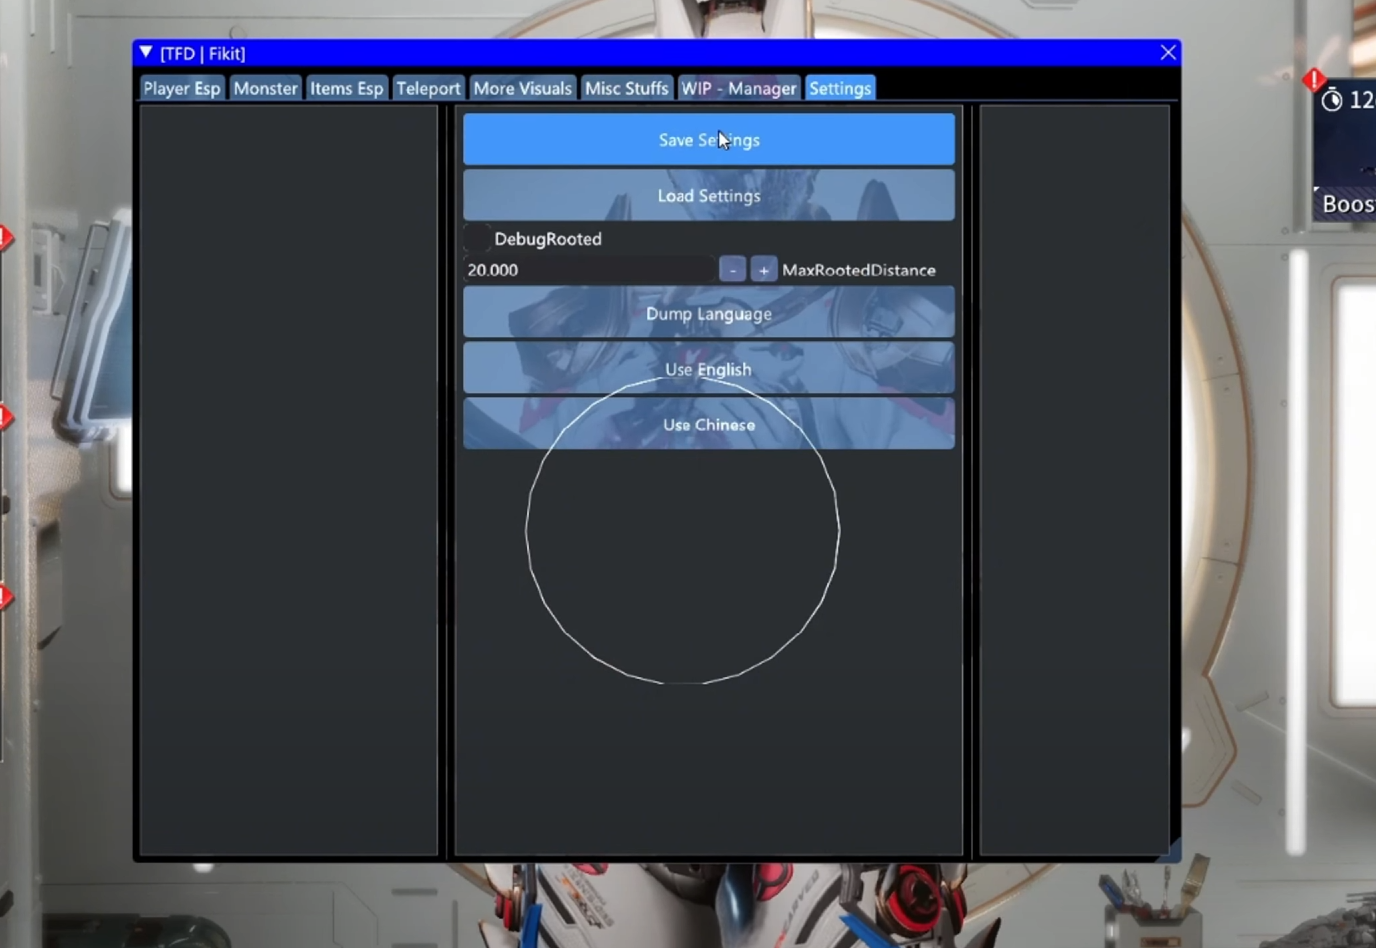Click the stopwatch timer icon
The width and height of the screenshot is (1376, 948).
1332,100
